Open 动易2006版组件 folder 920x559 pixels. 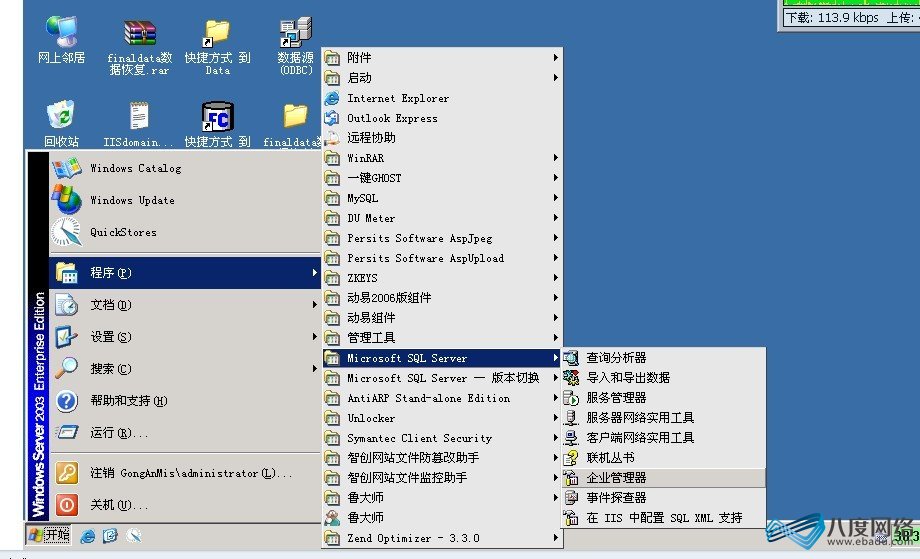tap(442, 297)
